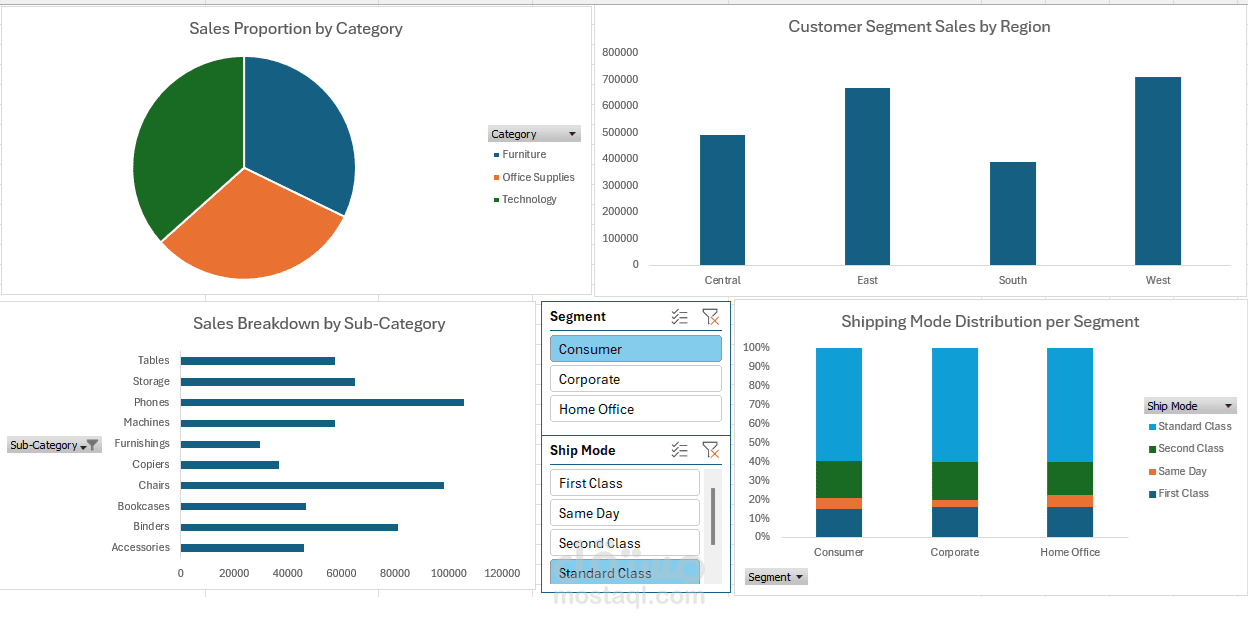
Task: Select Consumer in the Segment slicer
Action: (x=635, y=349)
